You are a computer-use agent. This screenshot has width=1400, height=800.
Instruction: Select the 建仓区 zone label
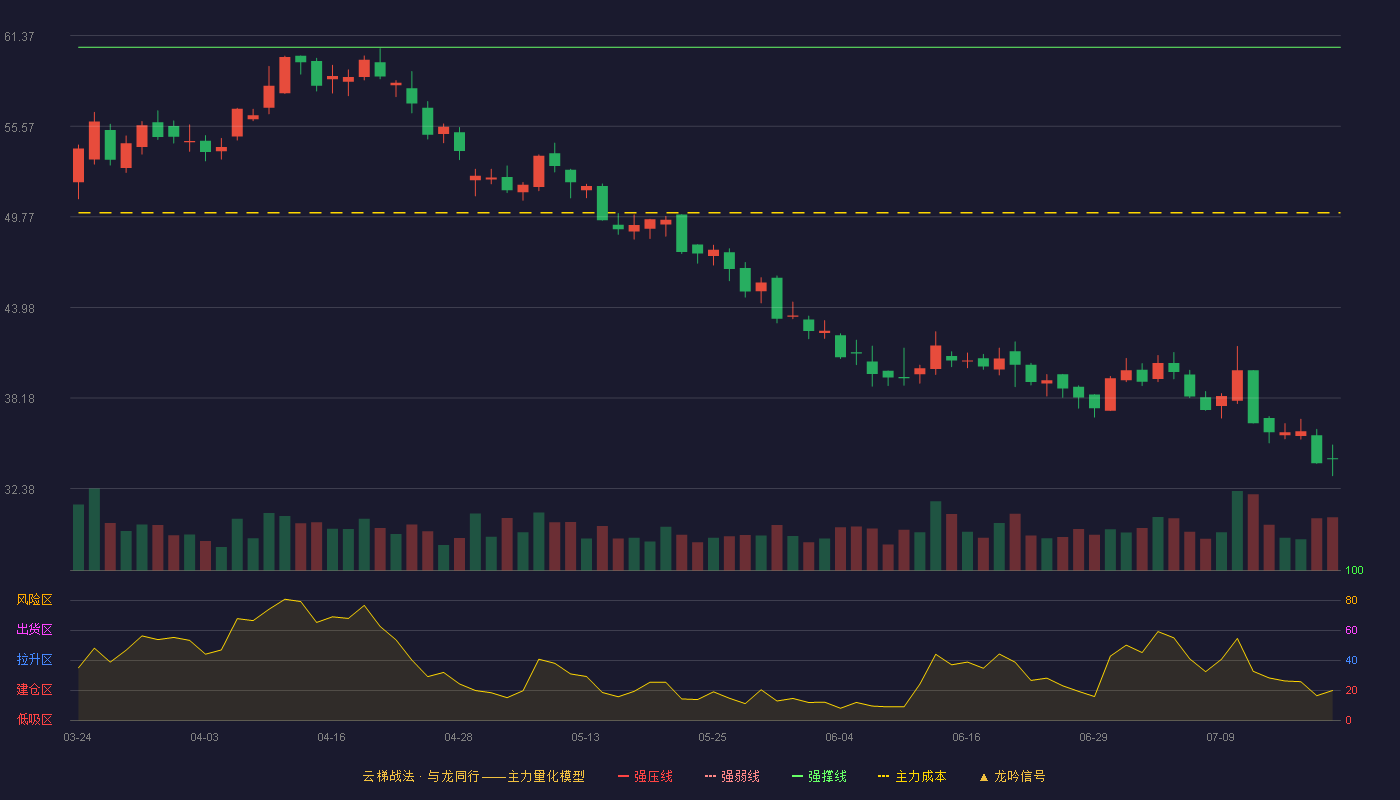click(34, 690)
